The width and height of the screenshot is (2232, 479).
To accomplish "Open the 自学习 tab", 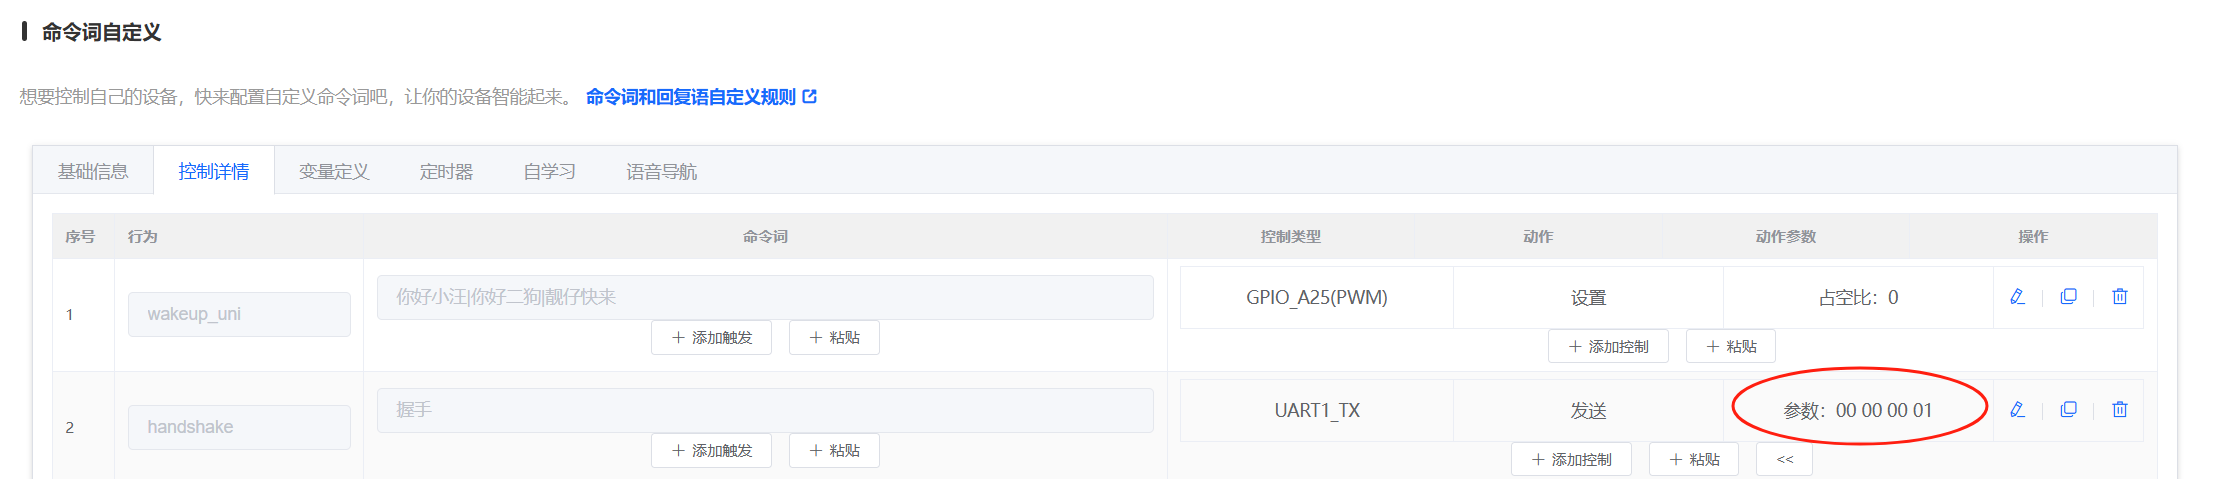I will click(x=549, y=172).
